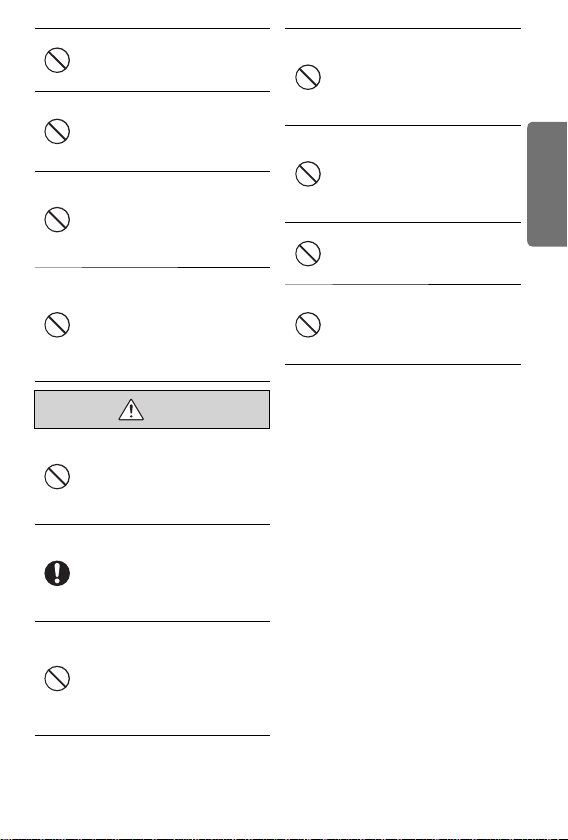Click the topmost prohibition icon in right column
568x840 pixels.
click(x=308, y=77)
